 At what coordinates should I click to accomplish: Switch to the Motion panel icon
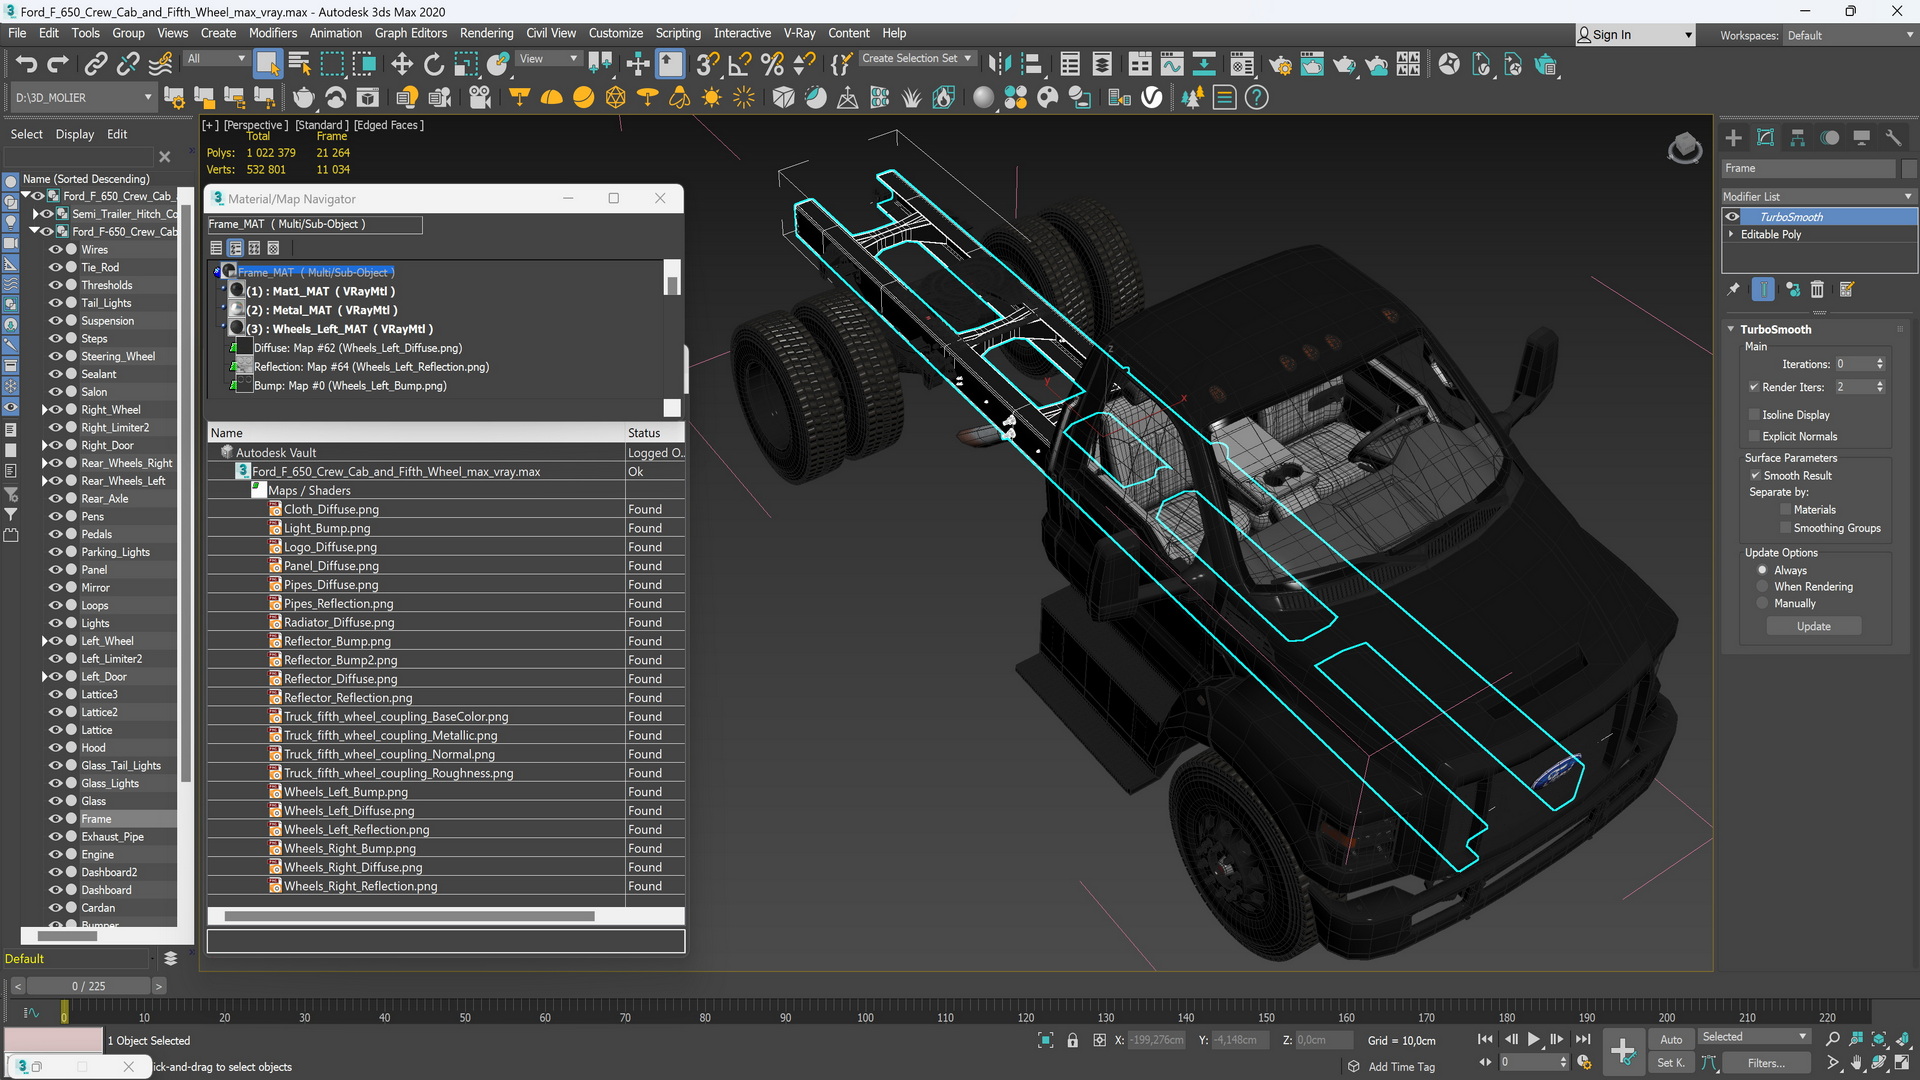[x=1830, y=138]
